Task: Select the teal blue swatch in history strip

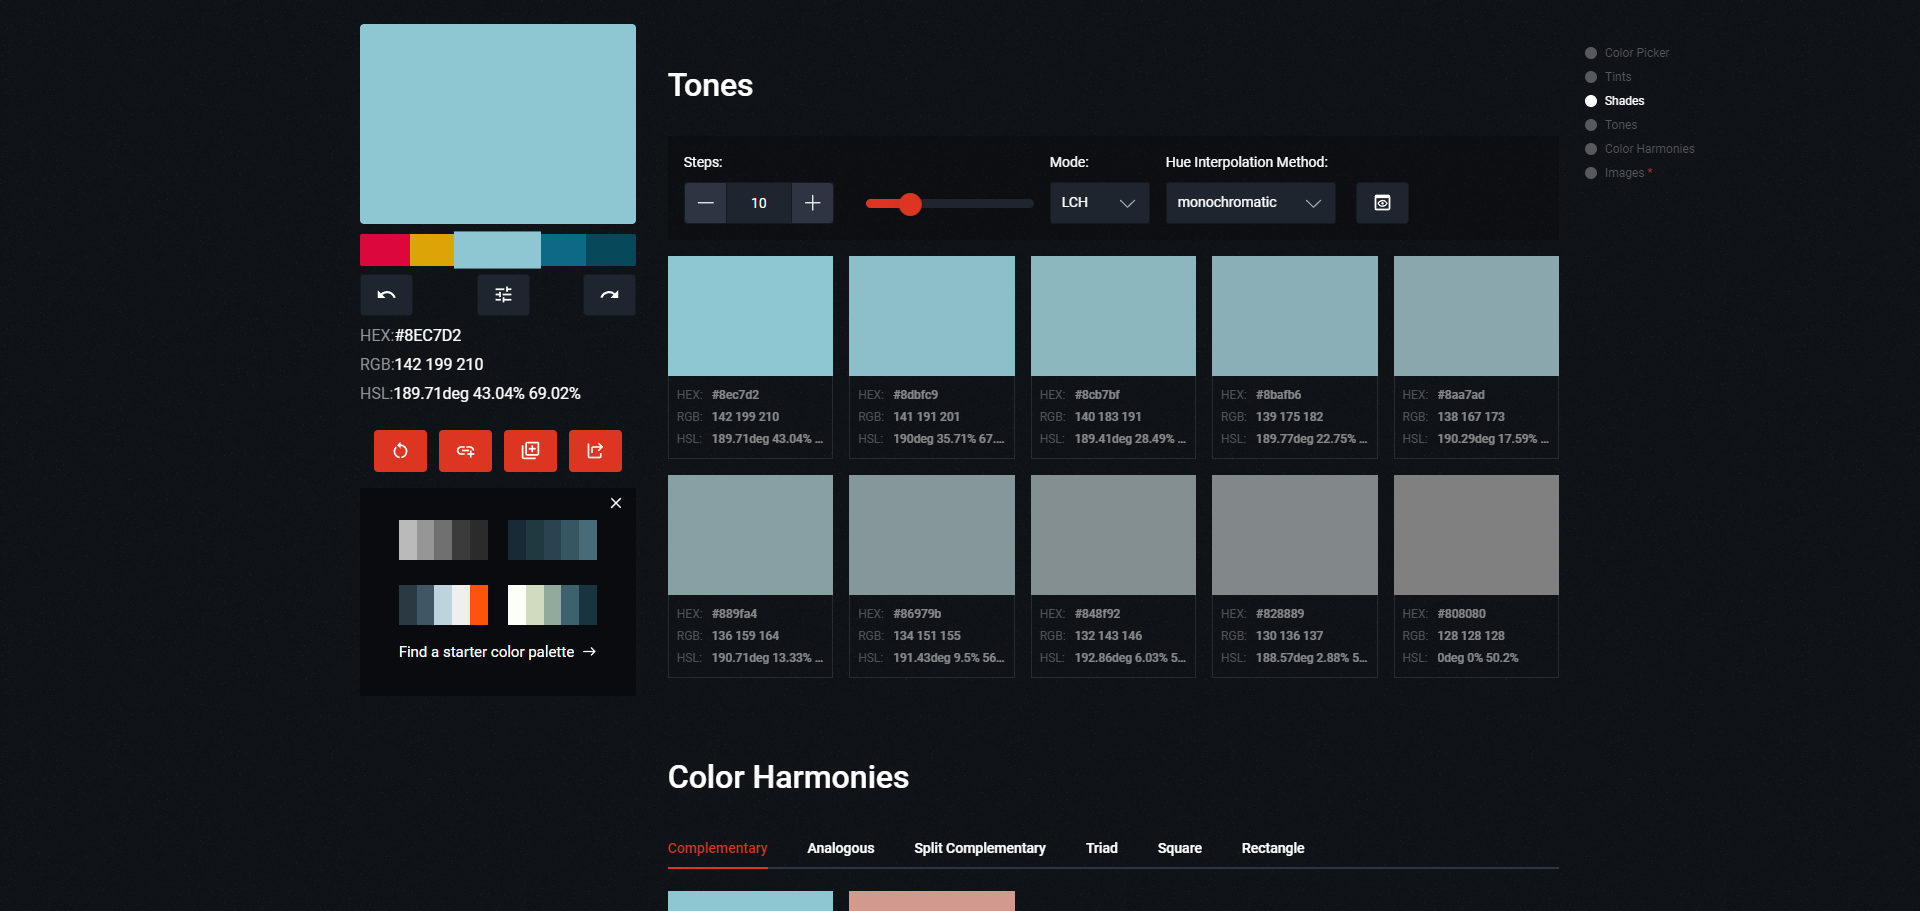Action: (x=564, y=250)
